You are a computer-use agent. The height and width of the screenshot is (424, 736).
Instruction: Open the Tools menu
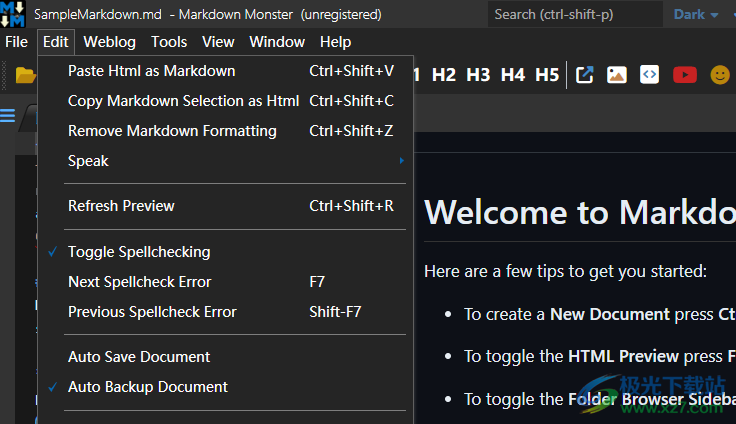pyautogui.click(x=169, y=42)
